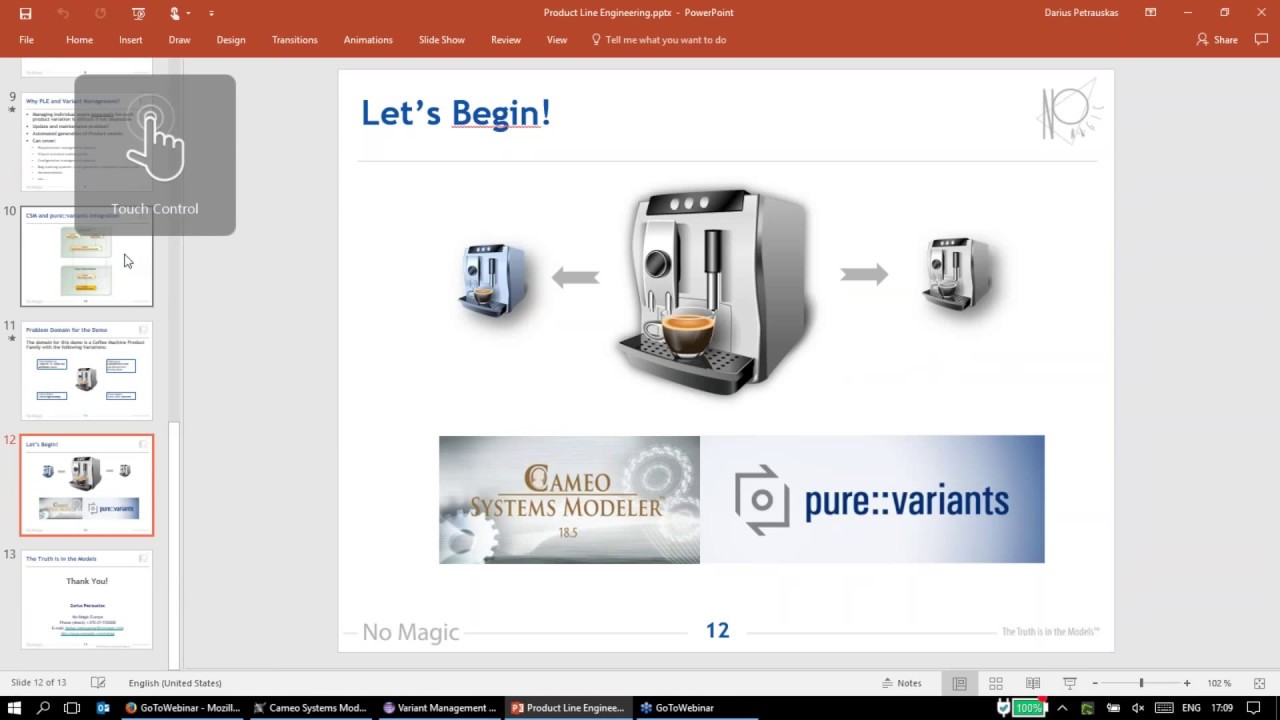The height and width of the screenshot is (720, 1280).
Task: Open the Windows Start menu
Action: point(14,708)
